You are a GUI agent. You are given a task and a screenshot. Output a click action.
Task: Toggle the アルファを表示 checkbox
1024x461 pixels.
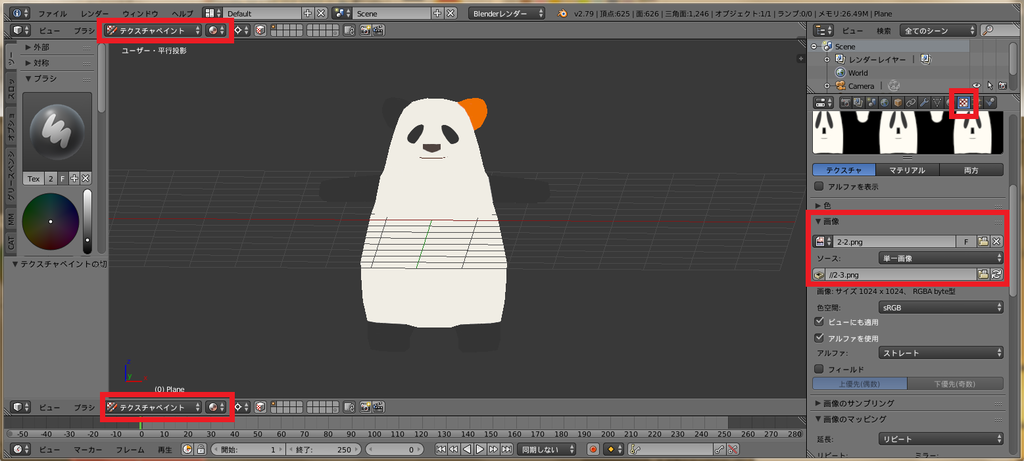(x=819, y=187)
